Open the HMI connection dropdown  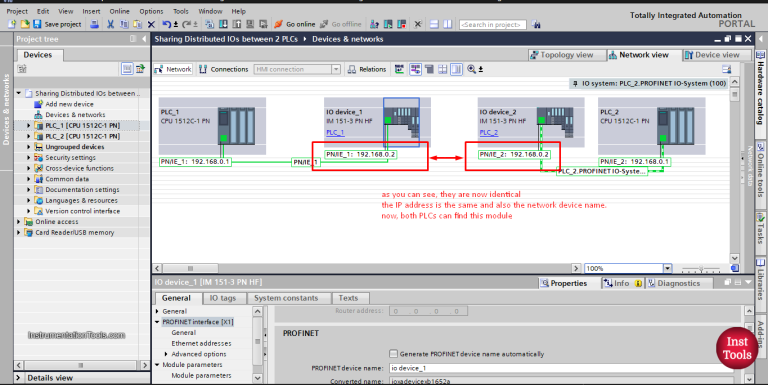tap(336, 70)
